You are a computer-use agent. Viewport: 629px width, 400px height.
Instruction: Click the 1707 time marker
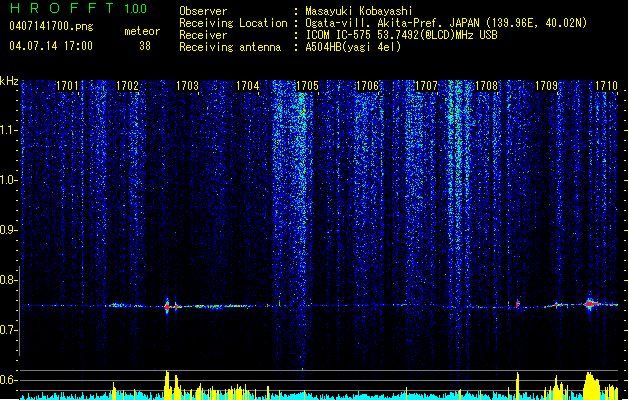click(426, 86)
